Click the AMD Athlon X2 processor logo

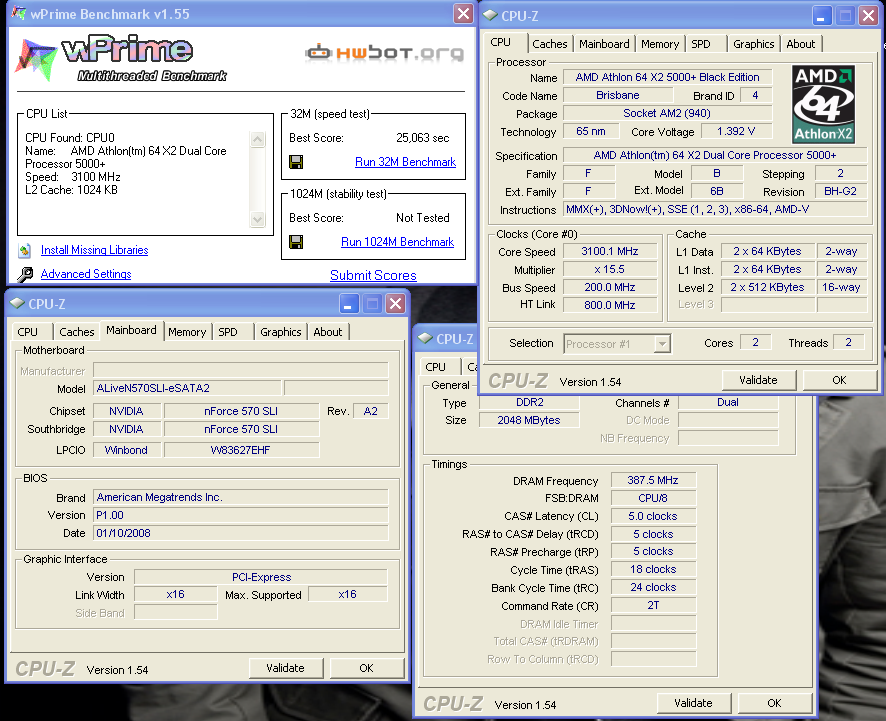[823, 104]
